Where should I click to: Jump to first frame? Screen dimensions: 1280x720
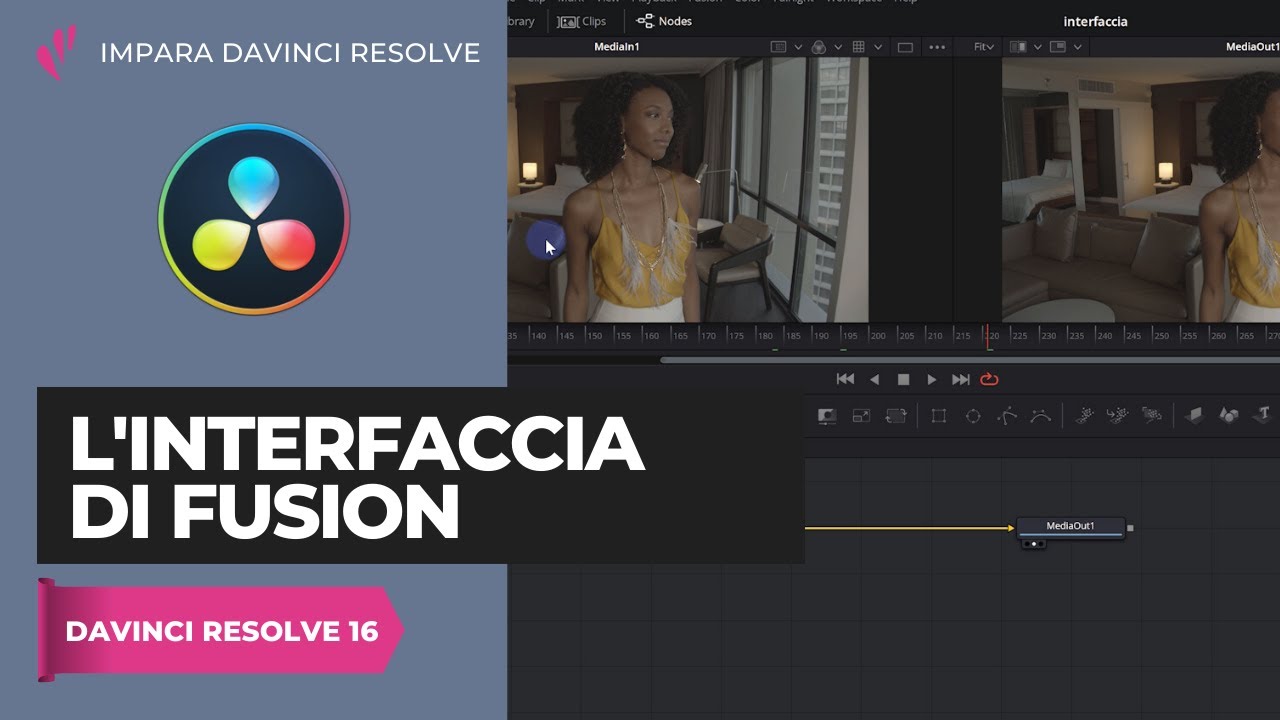(x=845, y=379)
